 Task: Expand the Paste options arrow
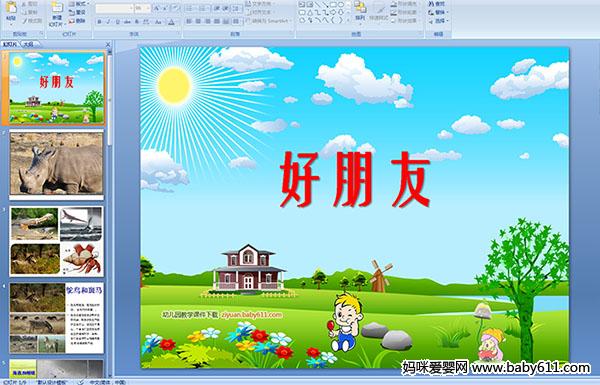pos(11,23)
